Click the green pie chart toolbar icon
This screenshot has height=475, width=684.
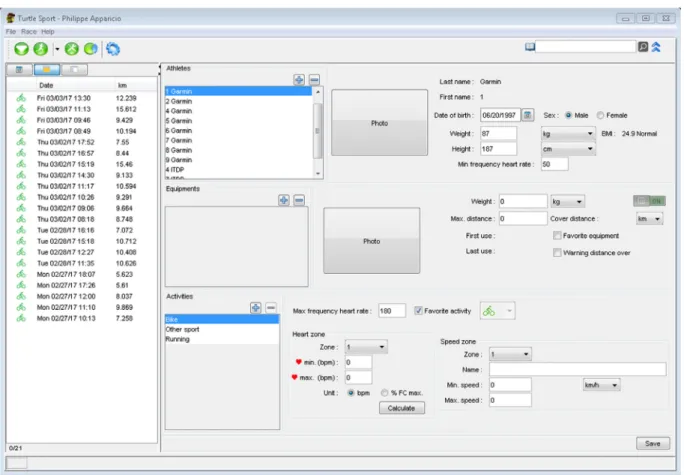click(x=91, y=48)
